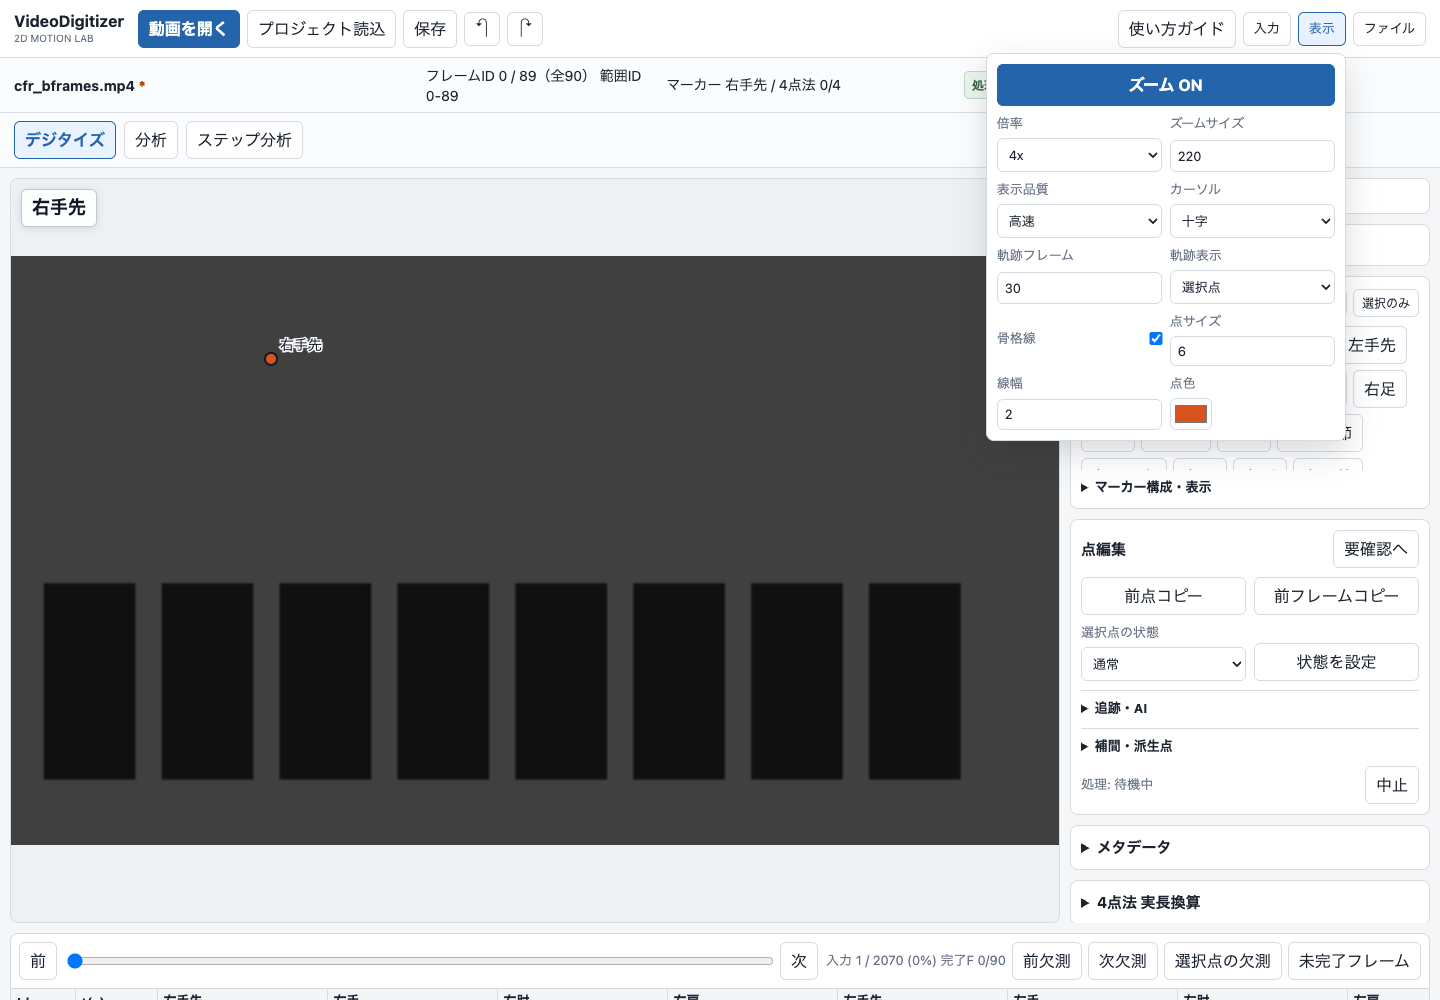Open the 倍率 4x dropdown
Viewport: 1440px width, 1000px height.
tap(1079, 155)
